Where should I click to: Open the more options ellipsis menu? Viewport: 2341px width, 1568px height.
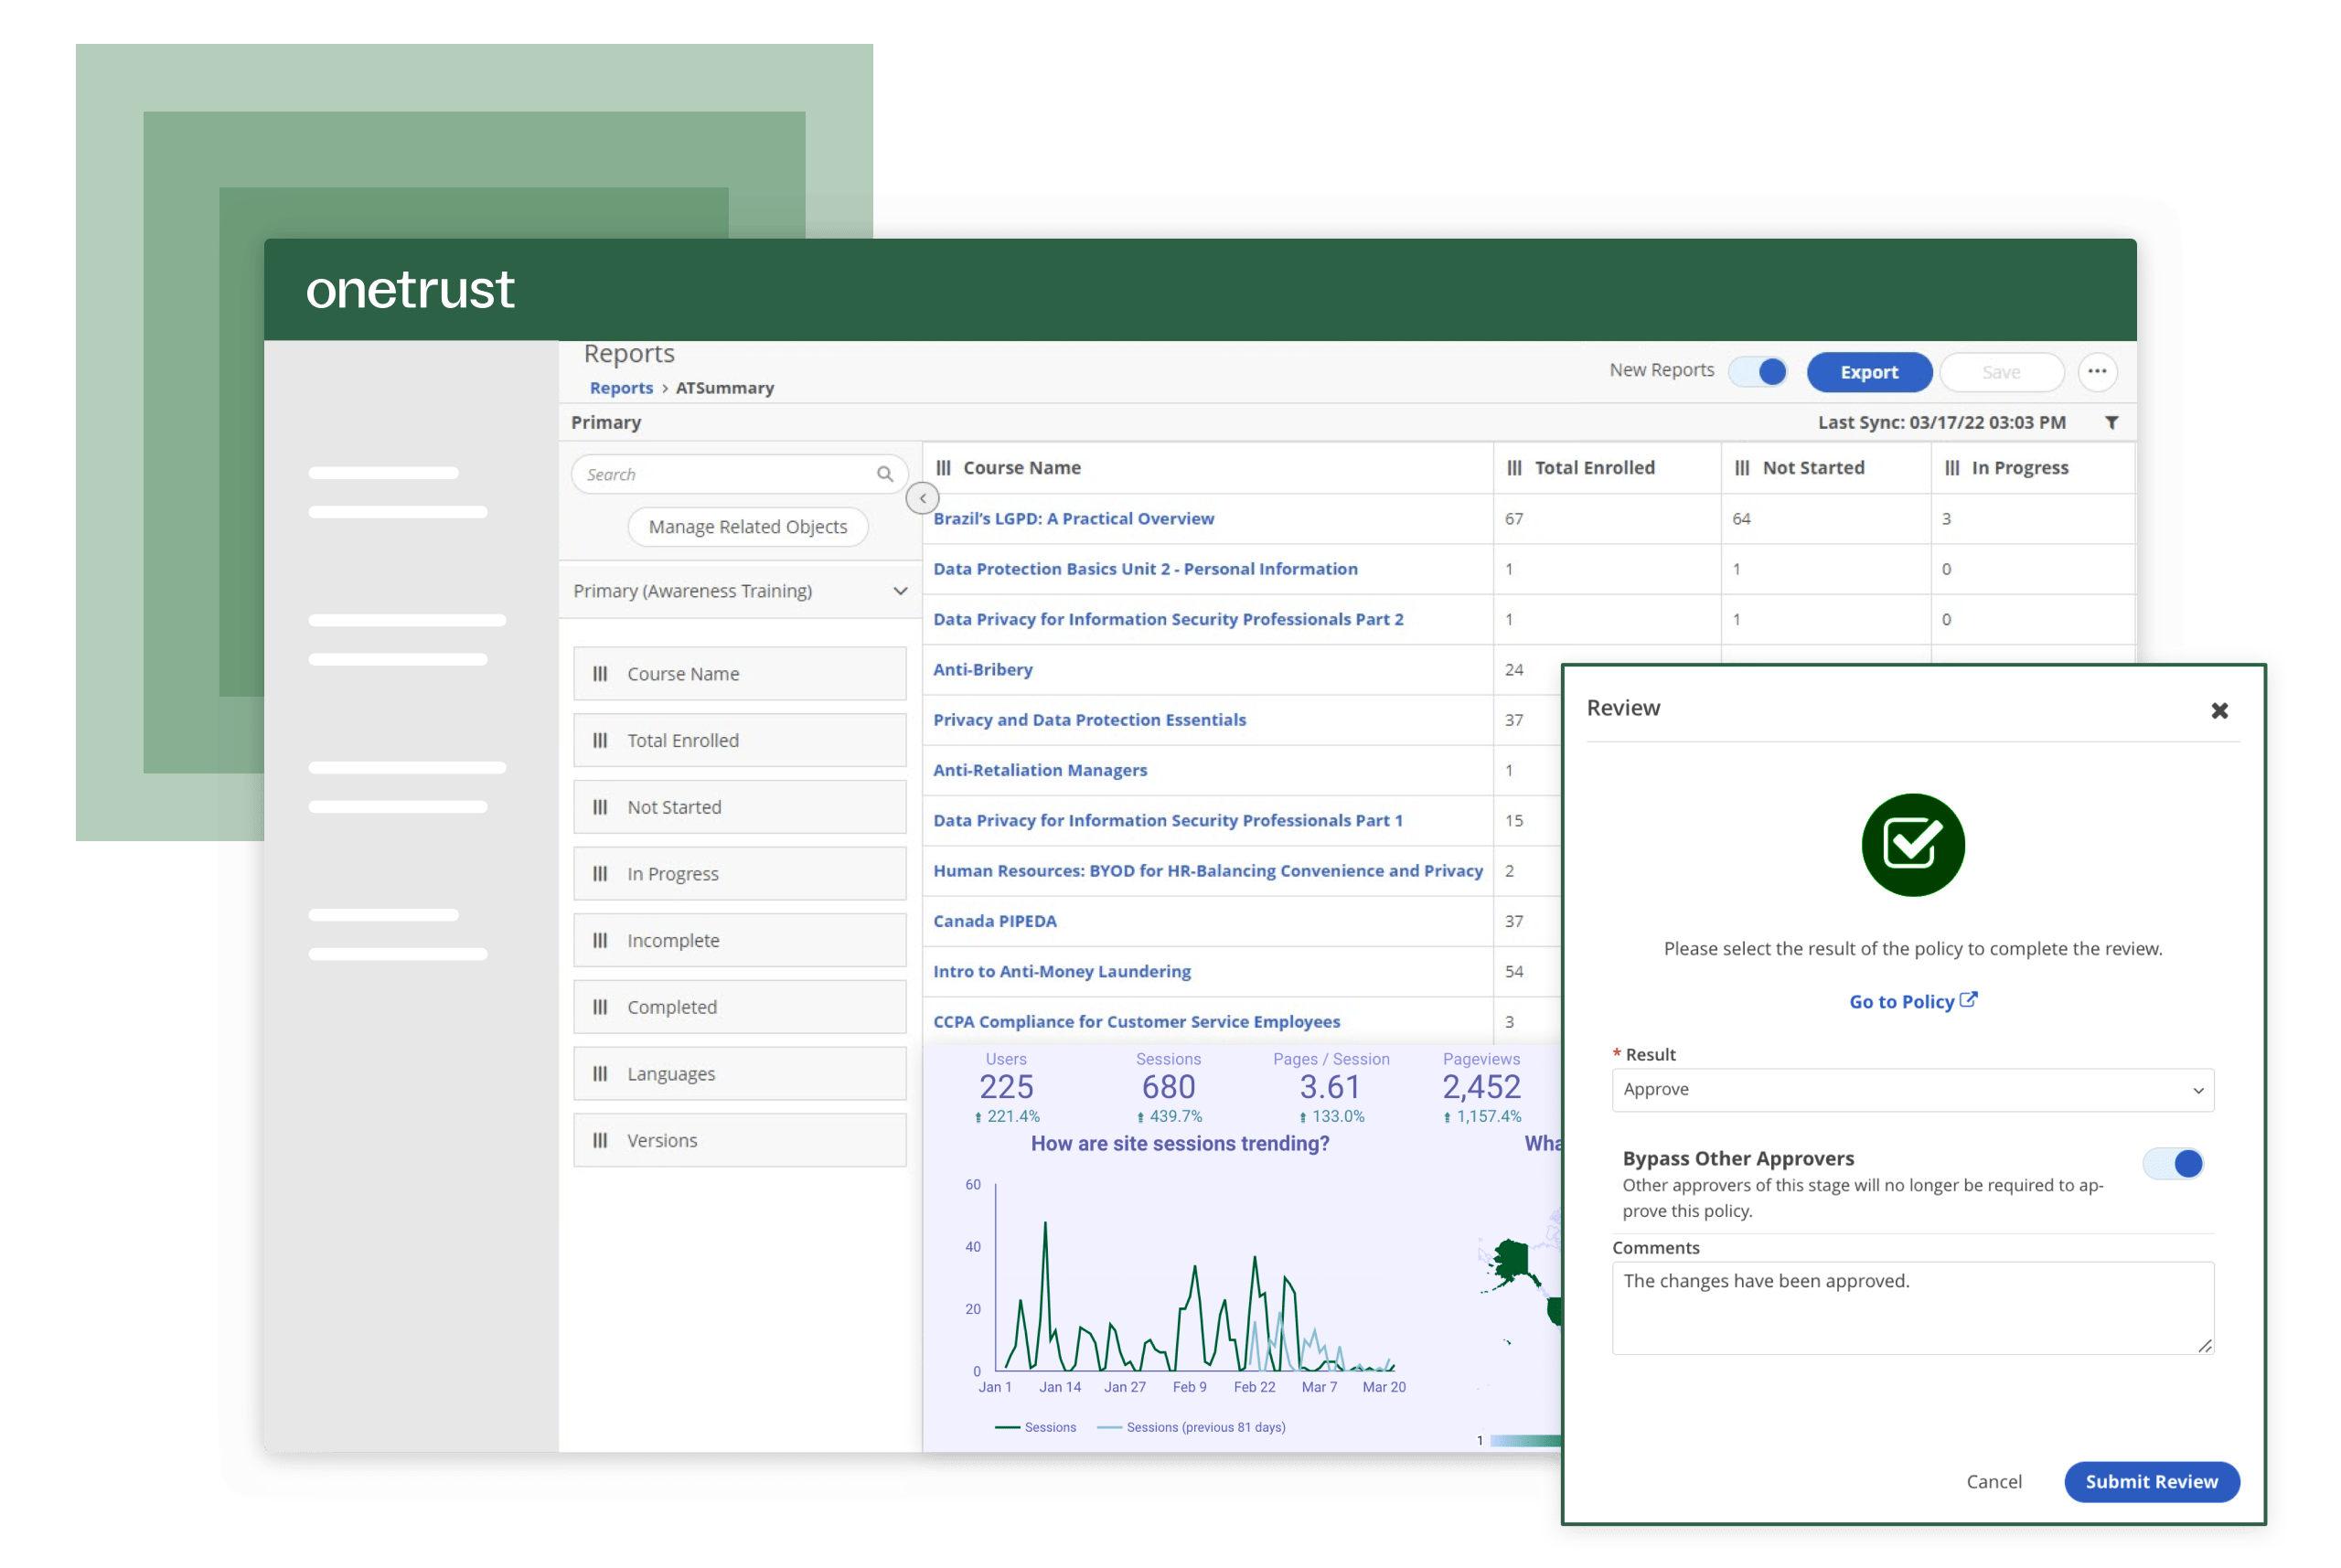(2097, 372)
